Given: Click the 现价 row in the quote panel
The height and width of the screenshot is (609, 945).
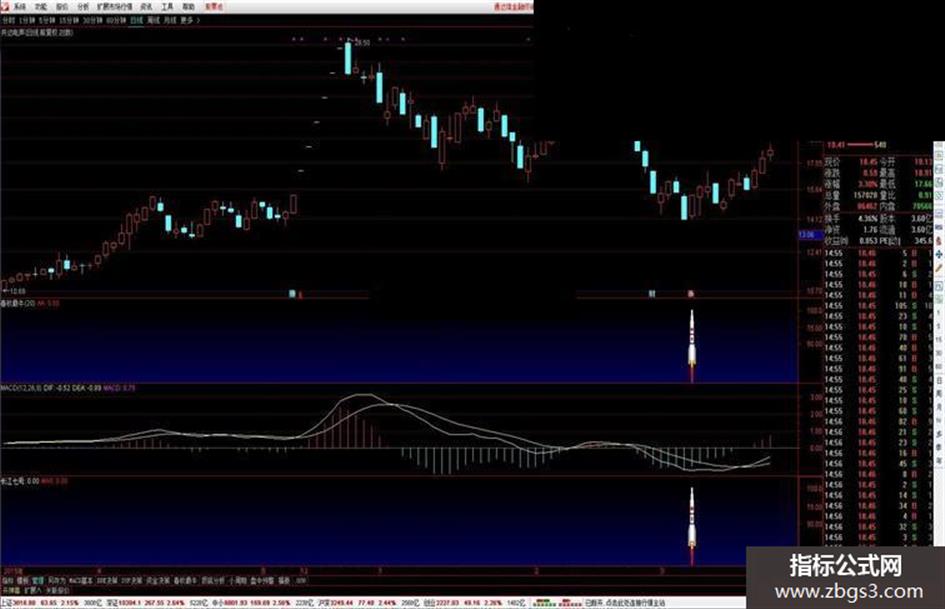Looking at the screenshot, I should [851, 162].
